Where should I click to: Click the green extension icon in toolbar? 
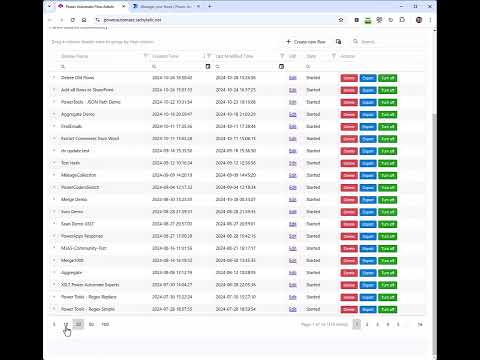(x=368, y=20)
